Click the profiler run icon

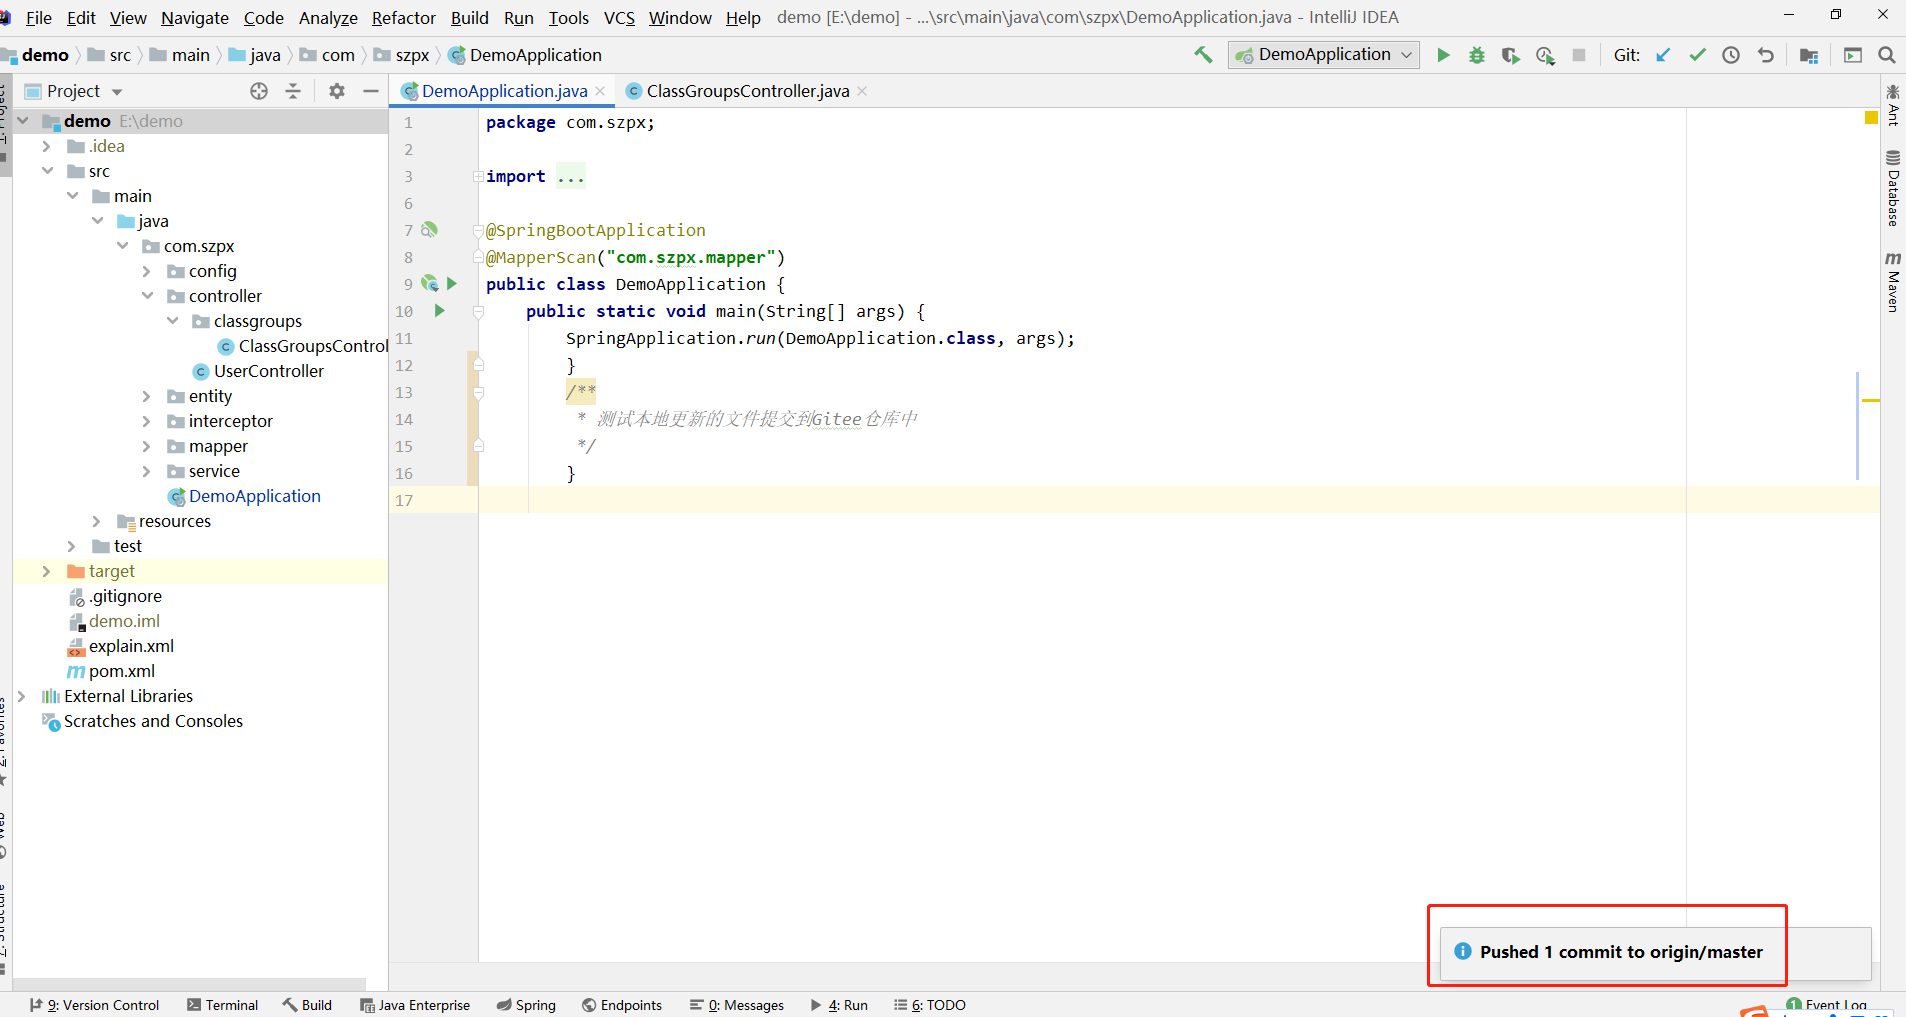coord(1545,55)
